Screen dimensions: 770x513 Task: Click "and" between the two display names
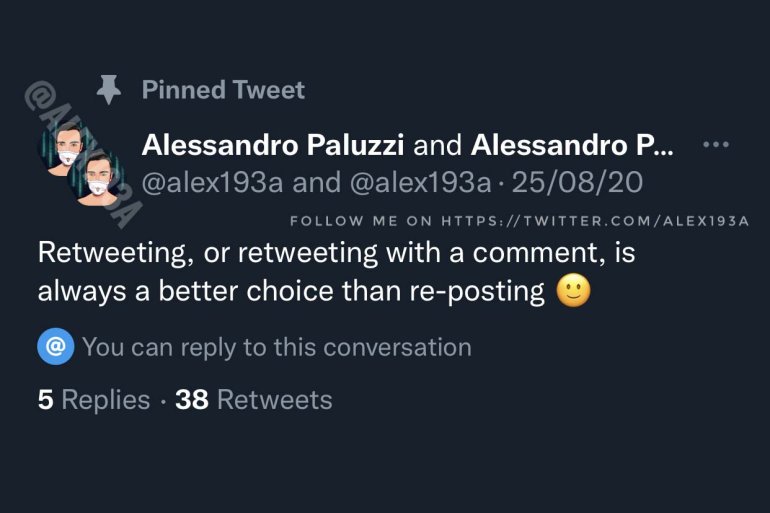click(437, 145)
